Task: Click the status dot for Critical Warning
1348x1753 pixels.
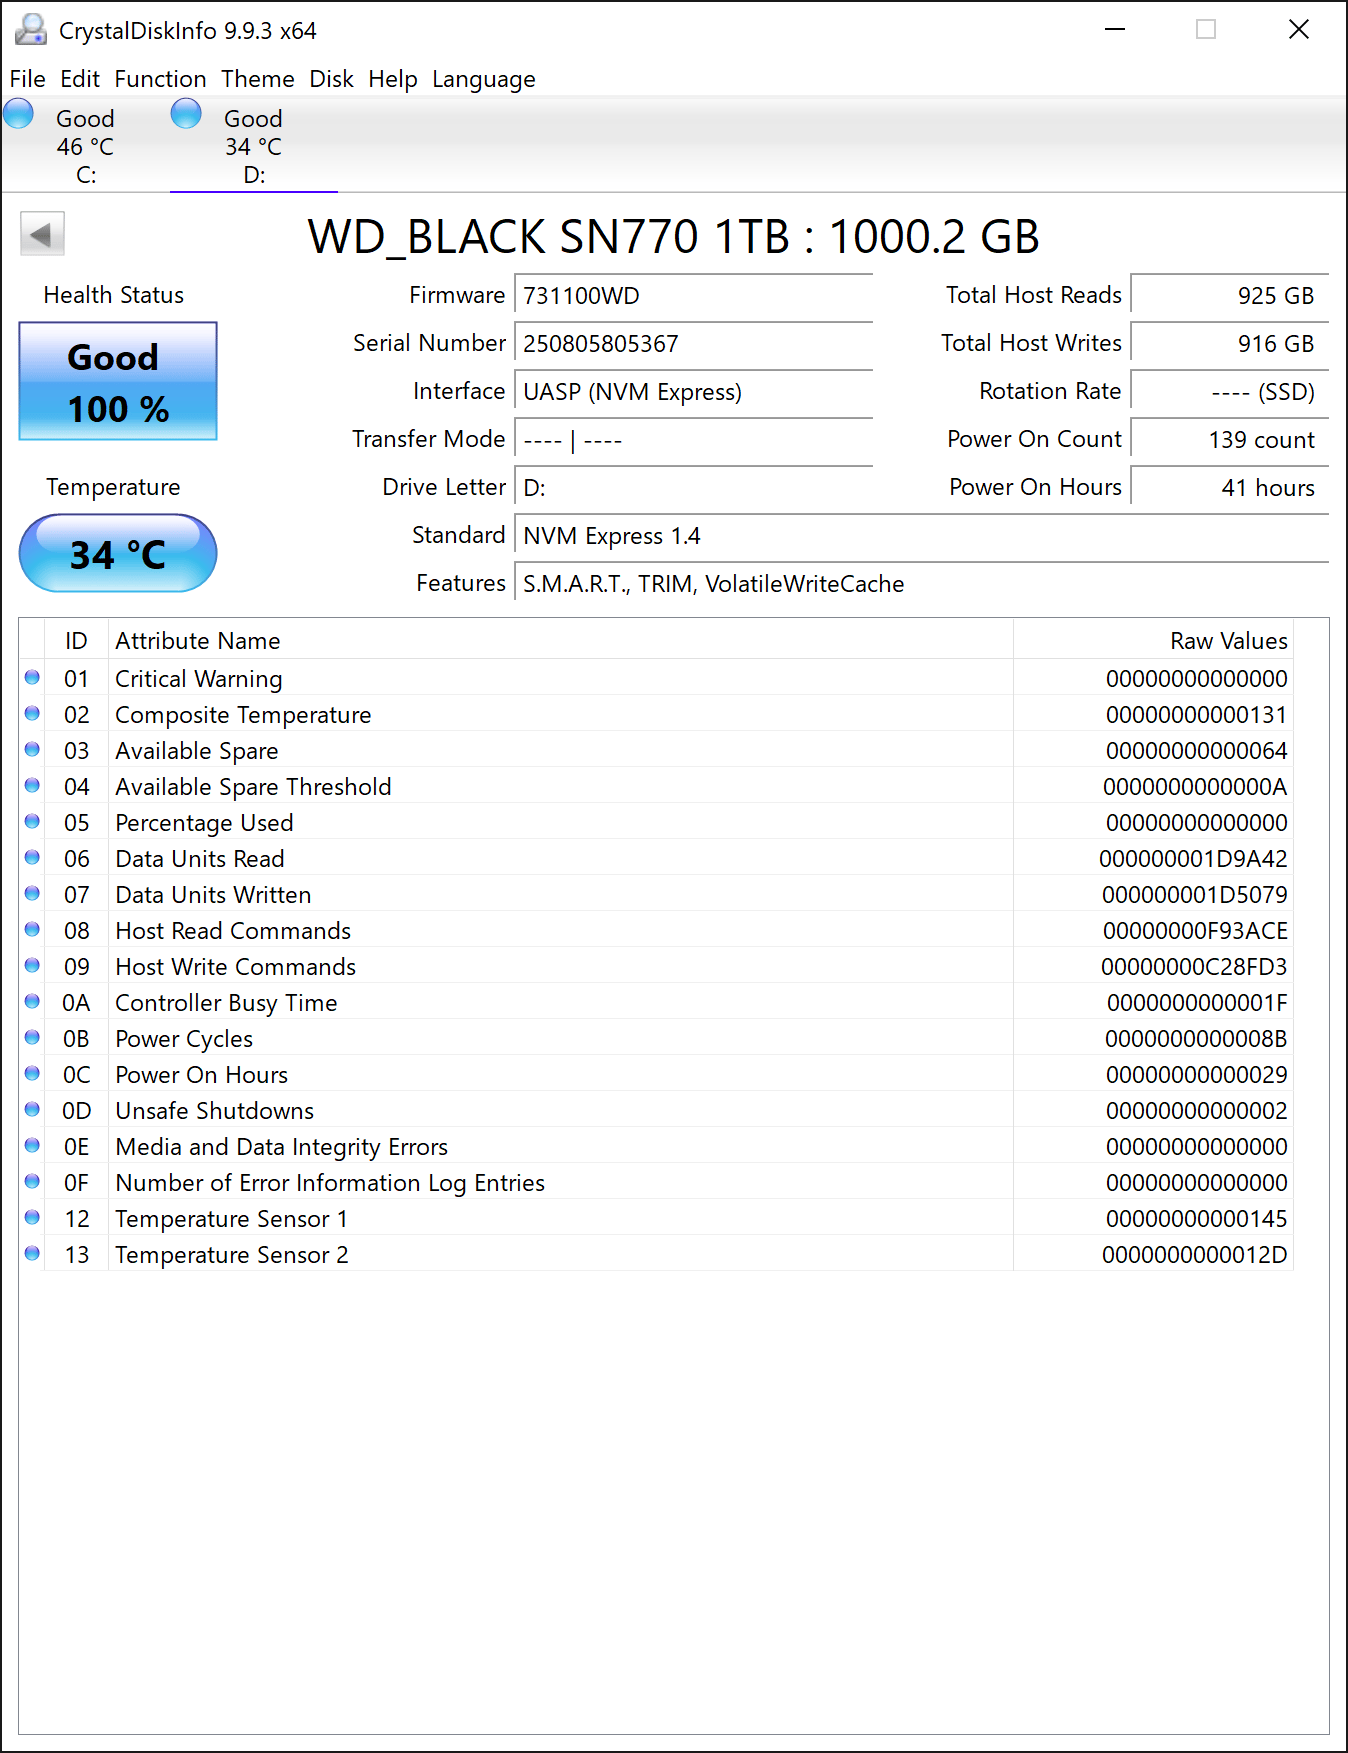Action: [32, 678]
